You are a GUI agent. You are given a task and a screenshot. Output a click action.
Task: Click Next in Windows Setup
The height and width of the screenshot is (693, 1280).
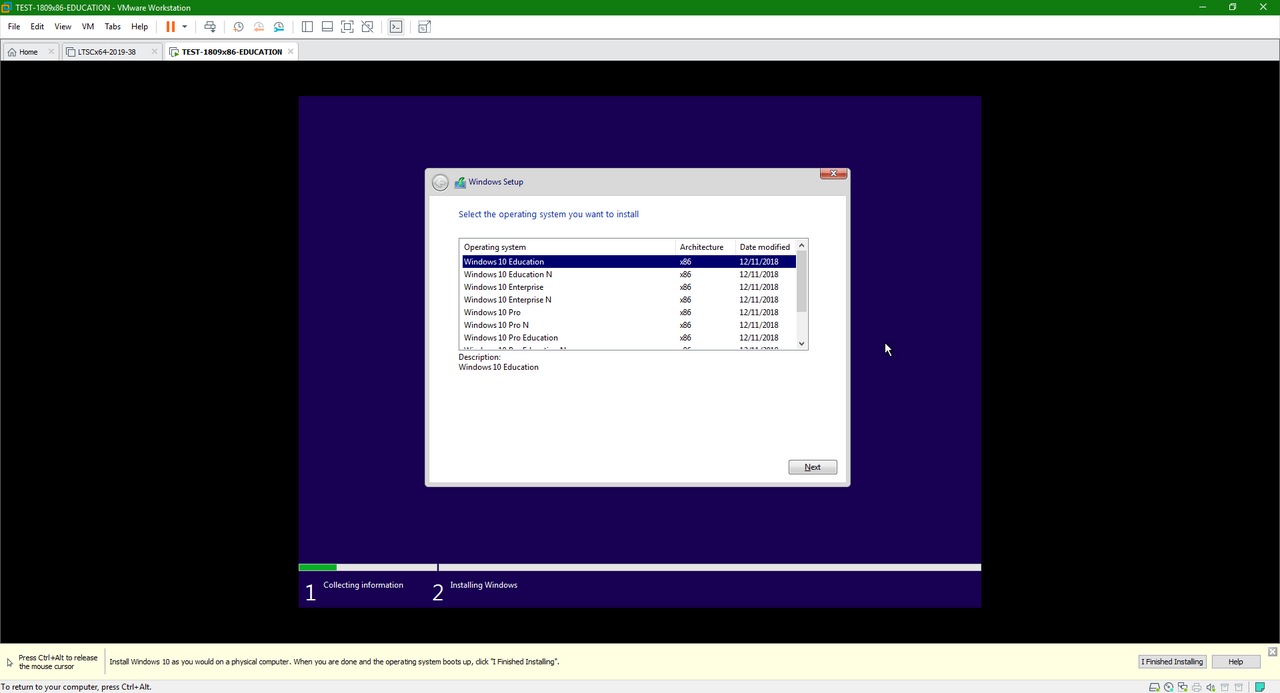tap(813, 467)
